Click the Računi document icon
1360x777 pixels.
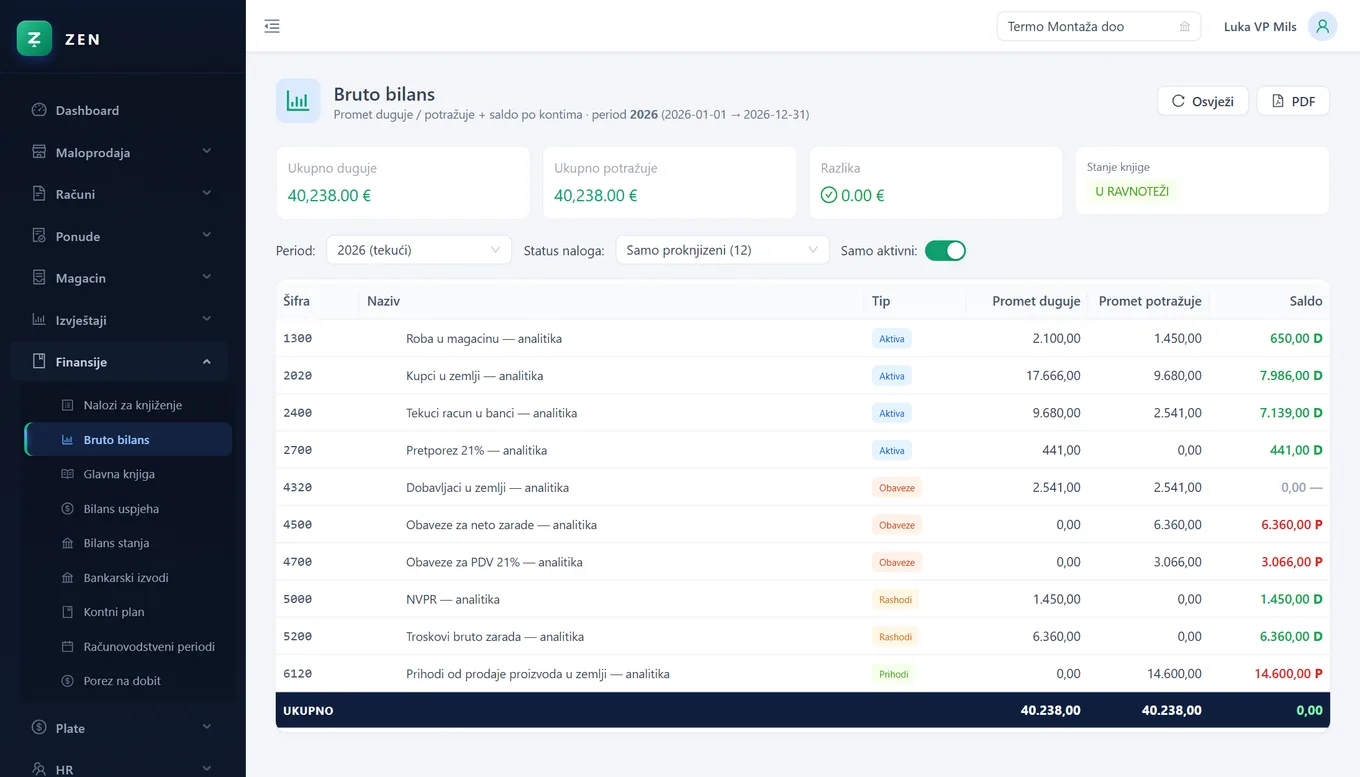(39, 194)
